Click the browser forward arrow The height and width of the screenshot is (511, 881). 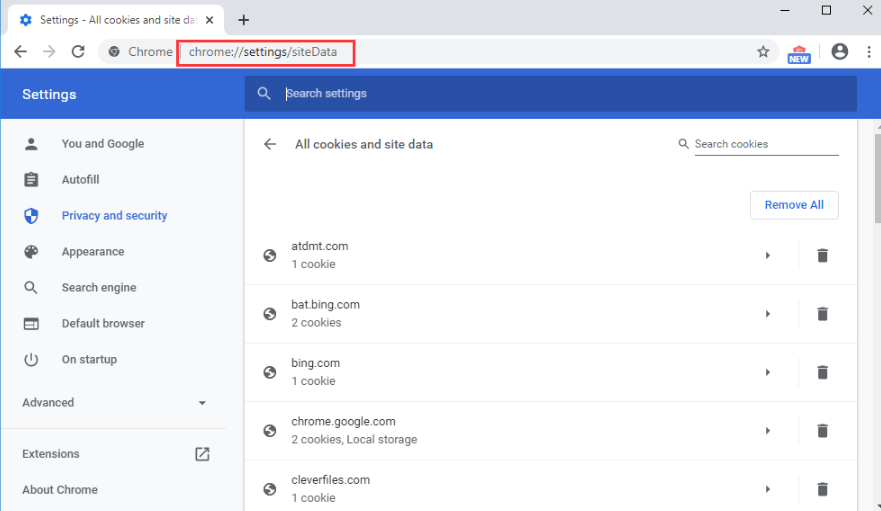49,52
